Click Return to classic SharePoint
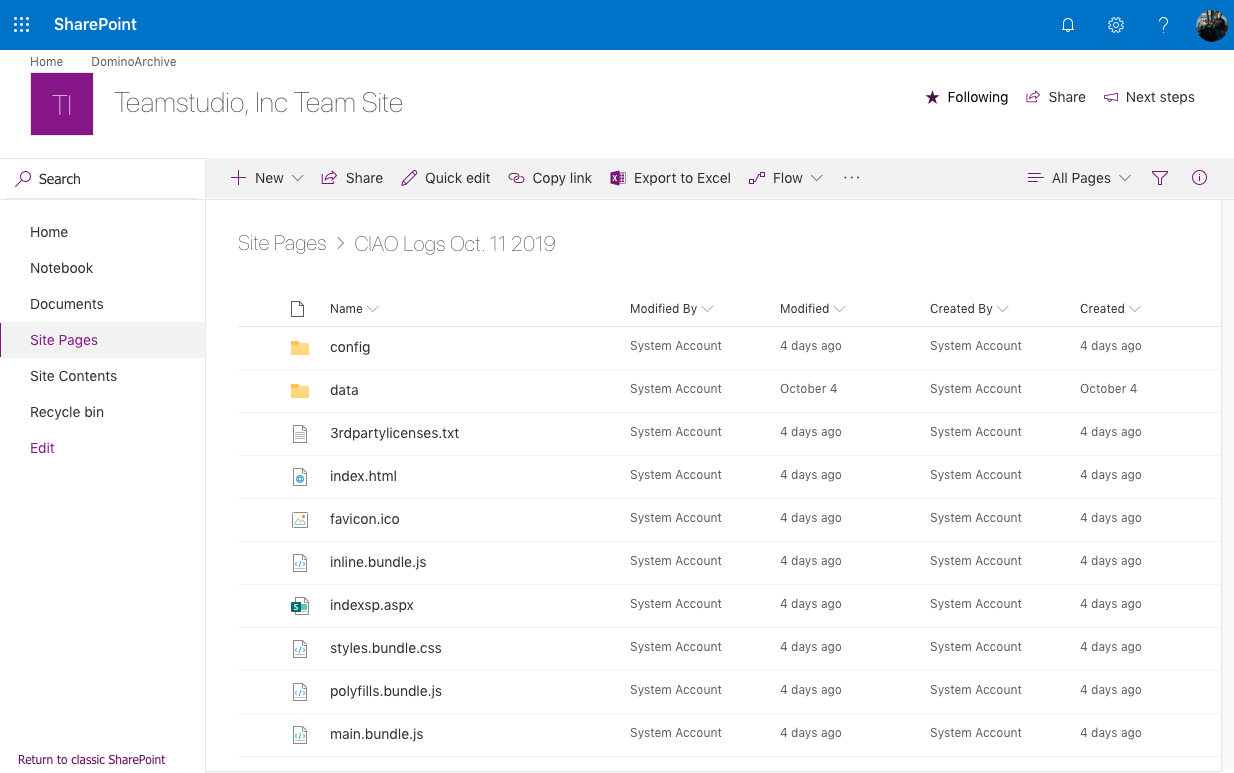 (x=91, y=759)
